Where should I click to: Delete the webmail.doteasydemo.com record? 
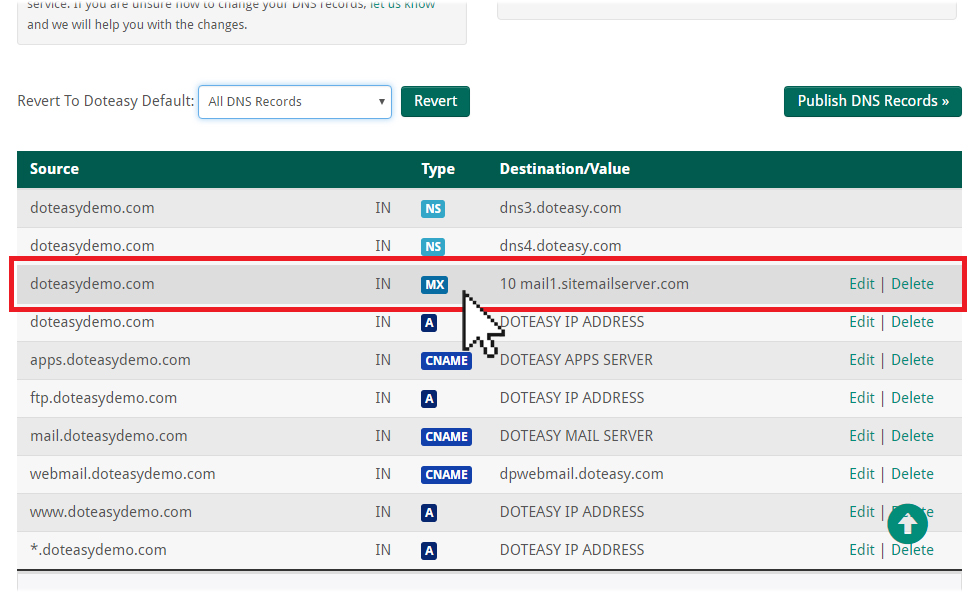(x=912, y=474)
